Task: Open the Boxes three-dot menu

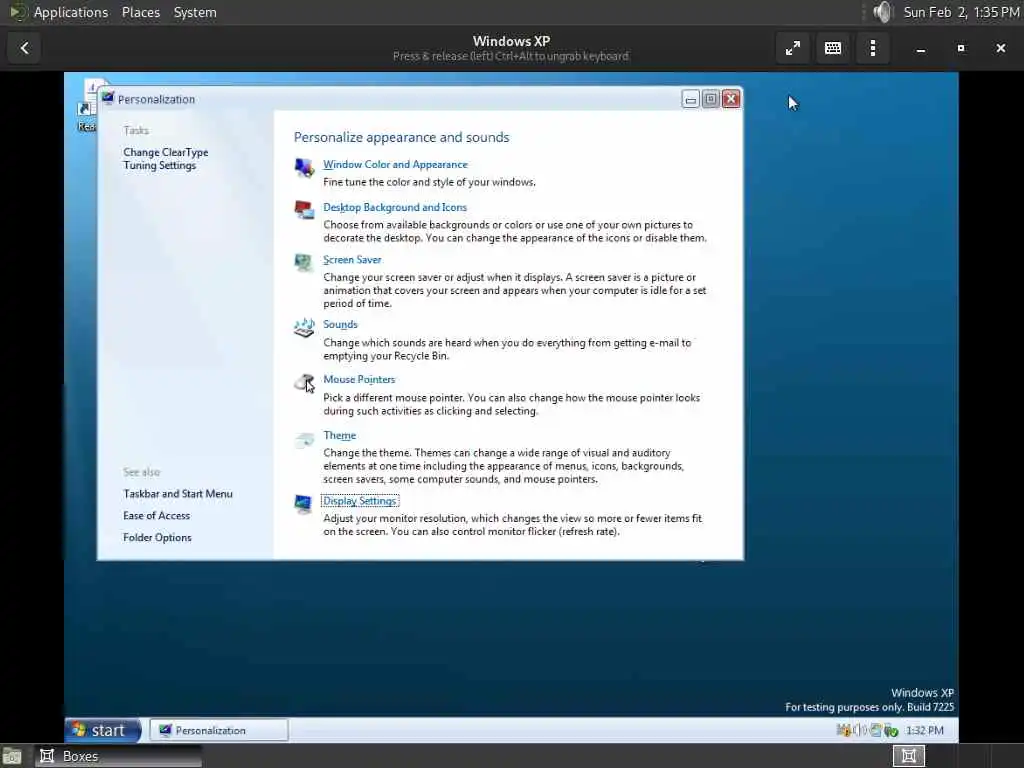Action: click(x=872, y=48)
